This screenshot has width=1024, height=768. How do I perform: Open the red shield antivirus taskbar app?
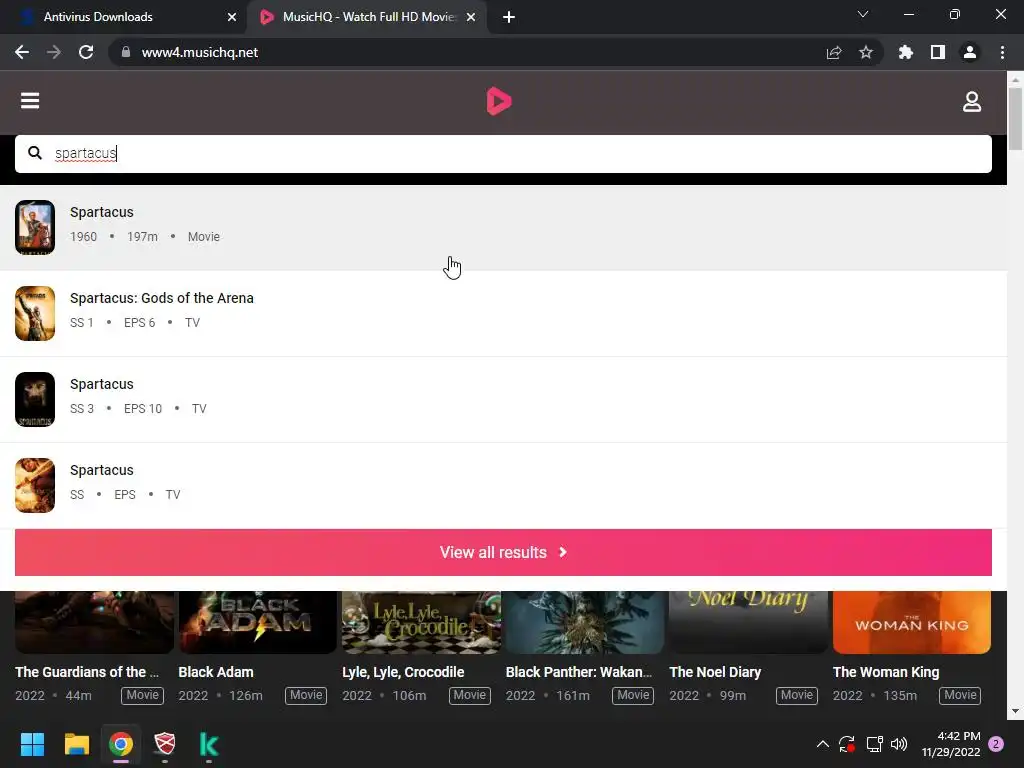pos(165,744)
